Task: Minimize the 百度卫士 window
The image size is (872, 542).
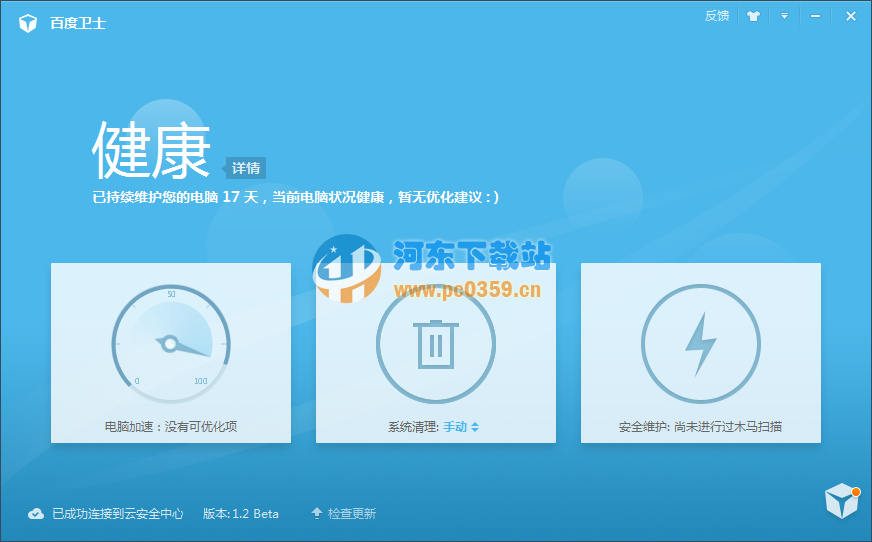Action: (815, 16)
